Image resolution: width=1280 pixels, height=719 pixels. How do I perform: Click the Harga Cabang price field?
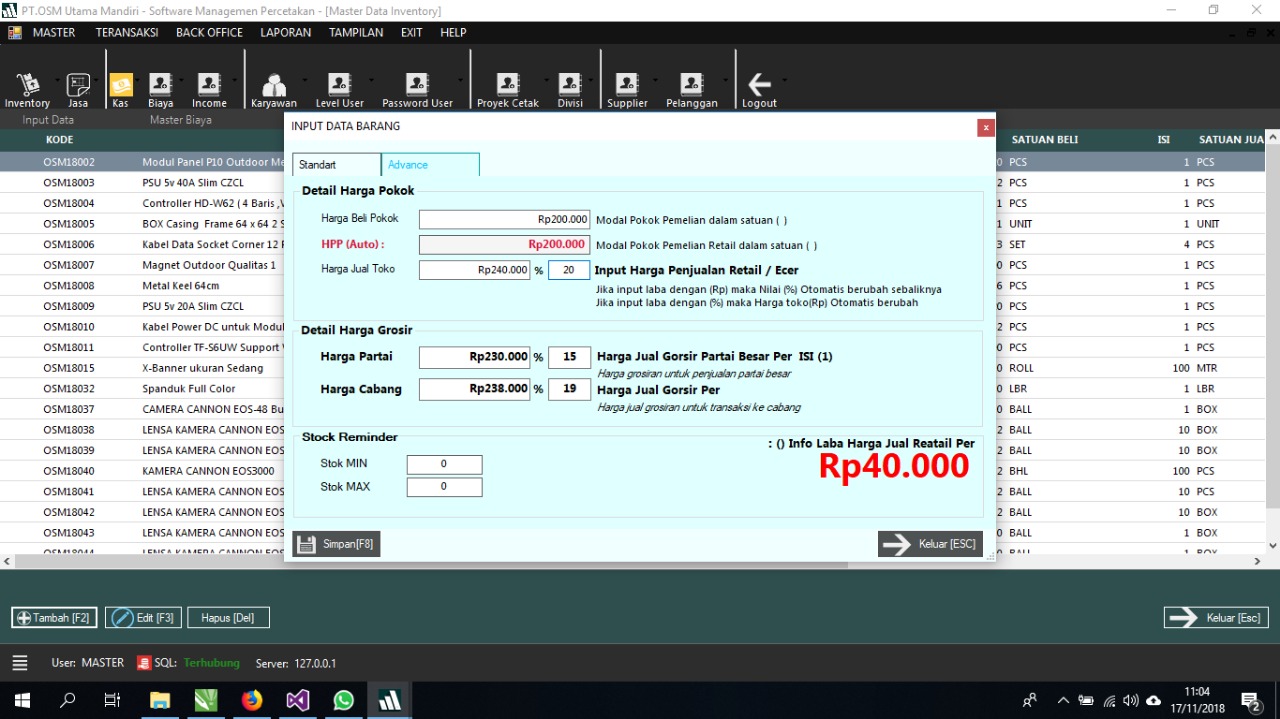(x=474, y=389)
